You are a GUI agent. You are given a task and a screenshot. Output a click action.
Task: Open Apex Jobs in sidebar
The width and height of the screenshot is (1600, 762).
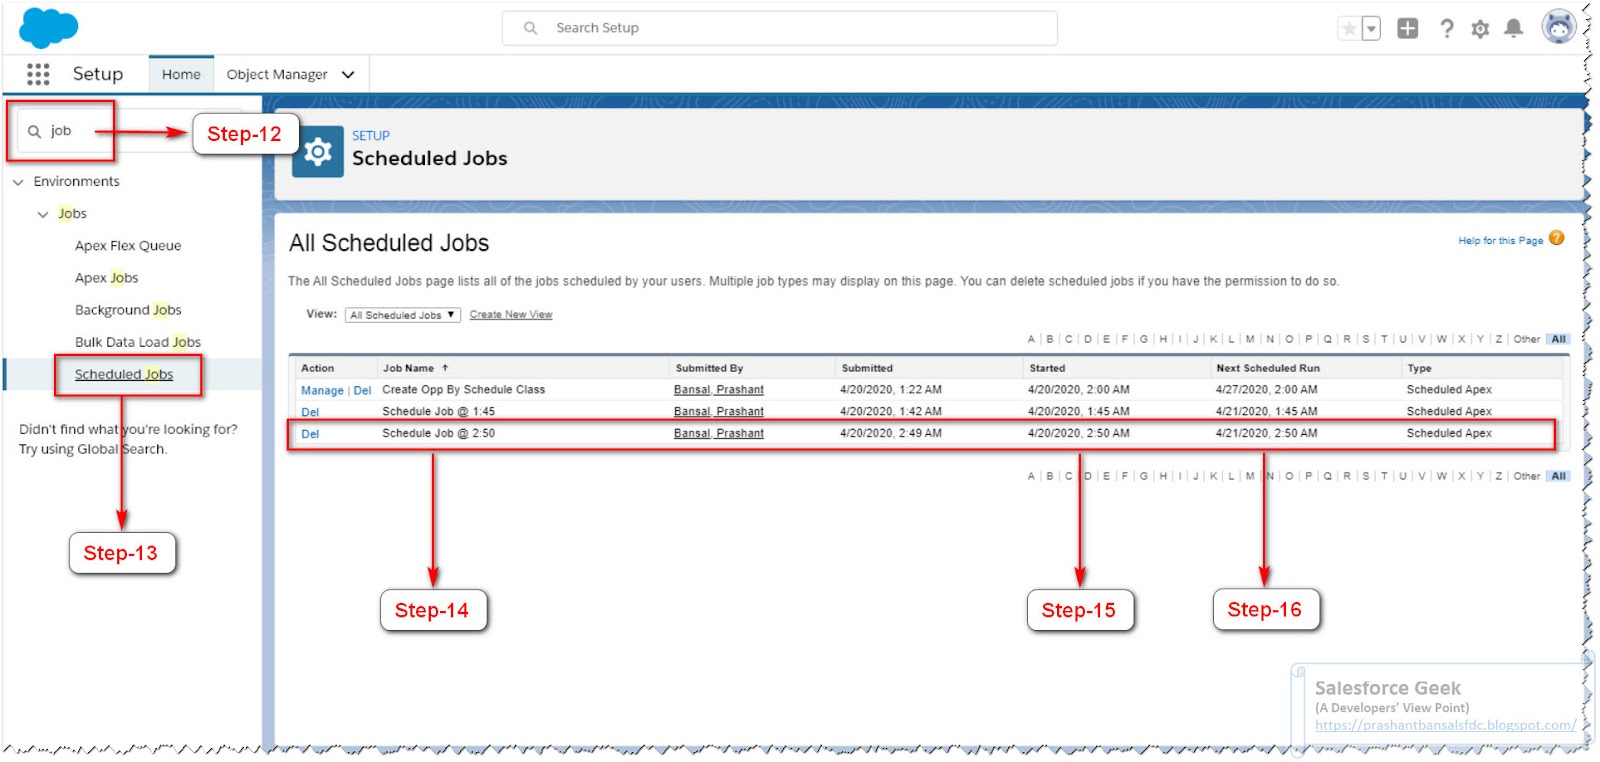point(107,278)
